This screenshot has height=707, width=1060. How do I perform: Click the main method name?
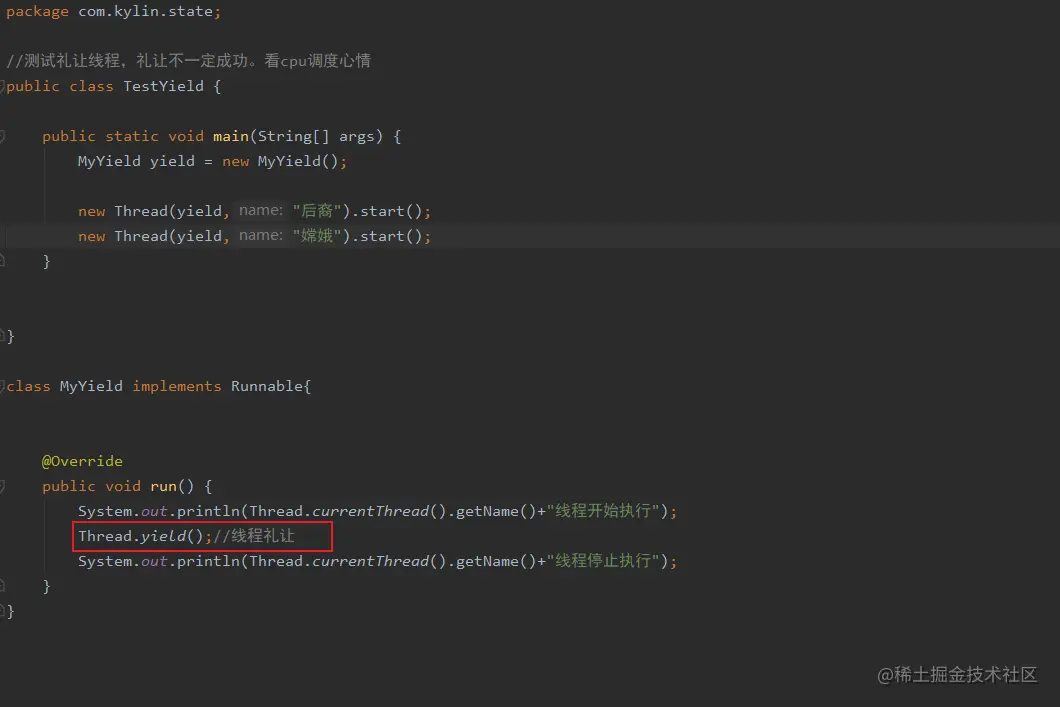point(231,137)
